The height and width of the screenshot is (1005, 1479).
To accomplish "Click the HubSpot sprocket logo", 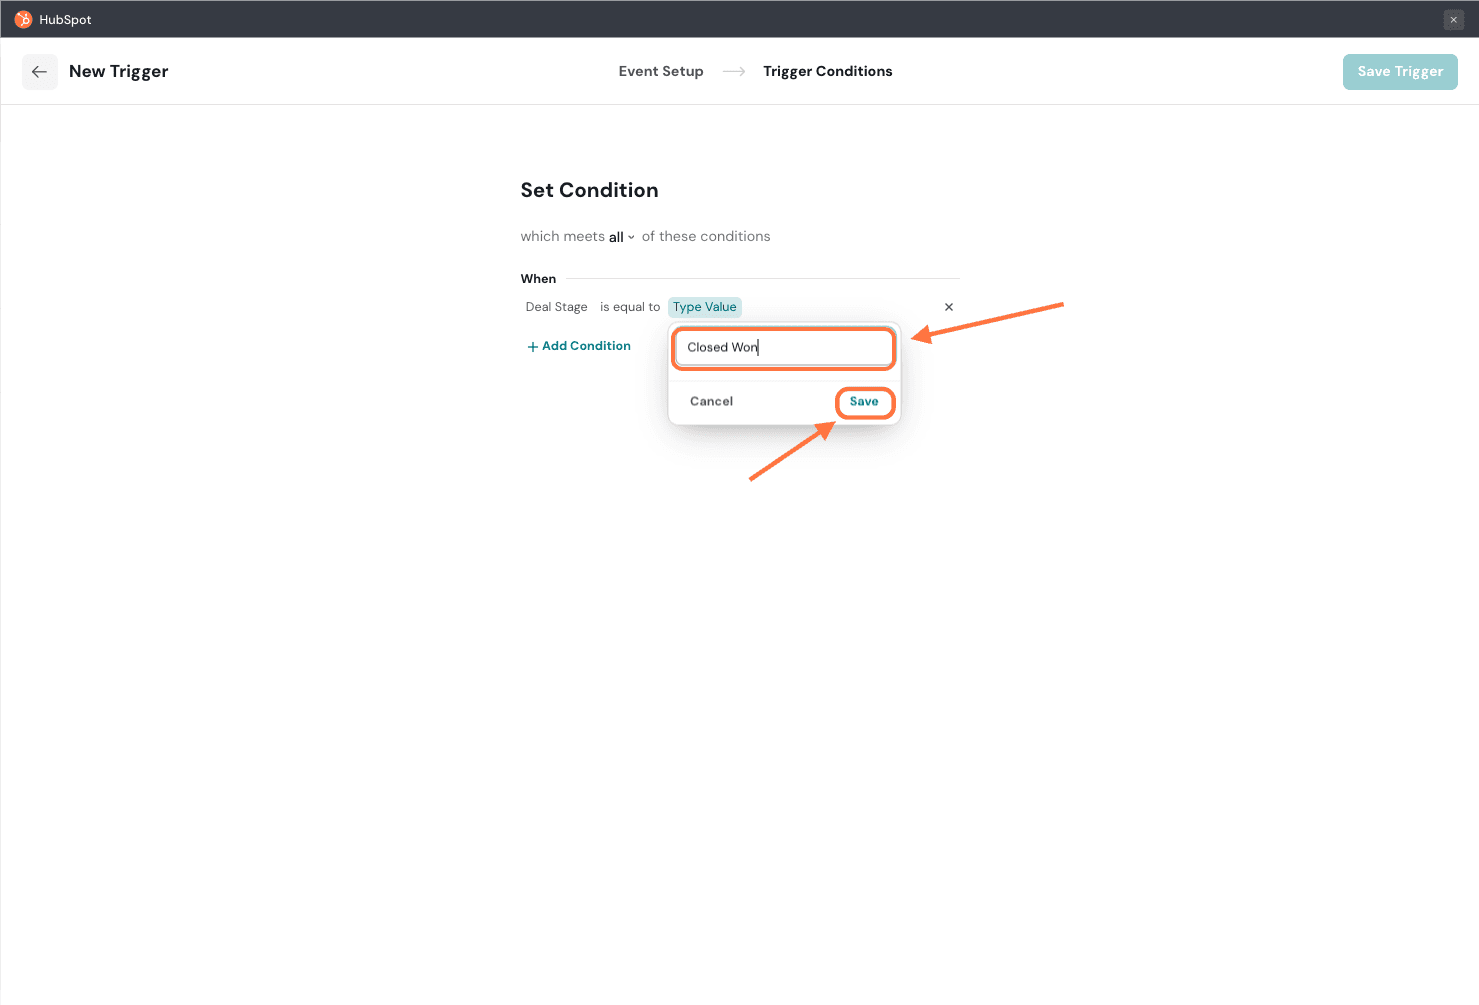I will (23, 19).
